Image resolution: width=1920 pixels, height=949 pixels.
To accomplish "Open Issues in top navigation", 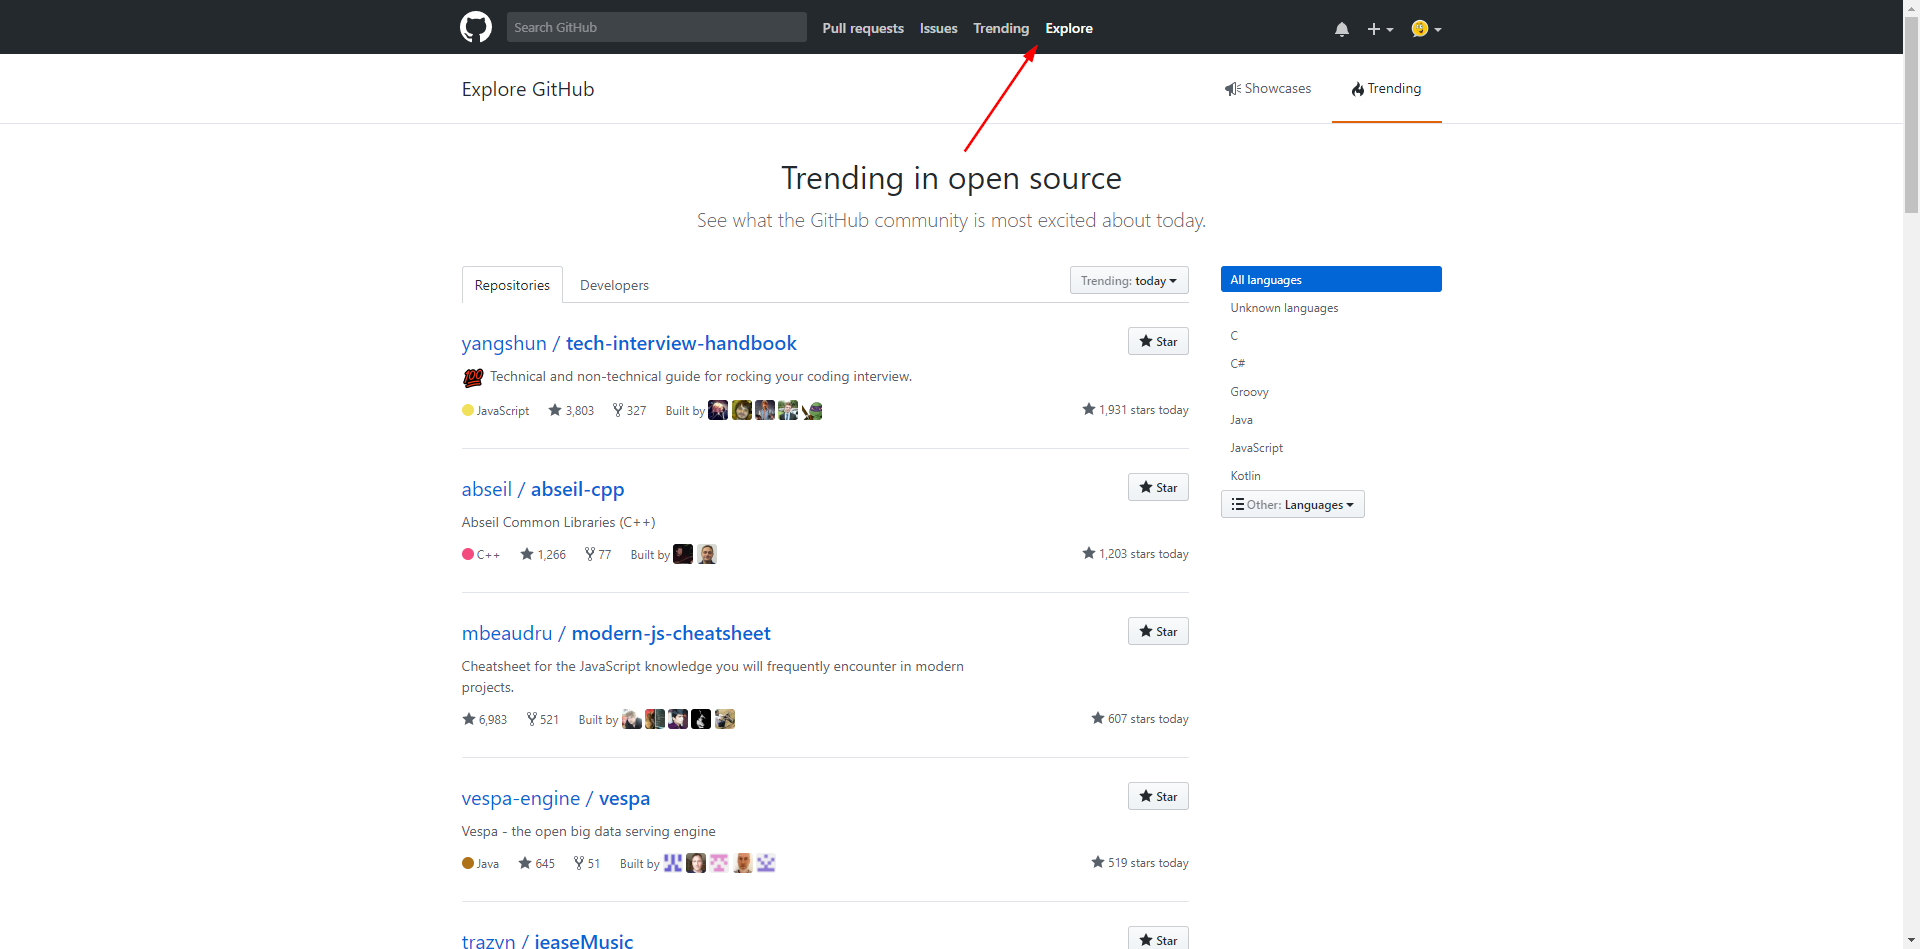I will pos(939,28).
